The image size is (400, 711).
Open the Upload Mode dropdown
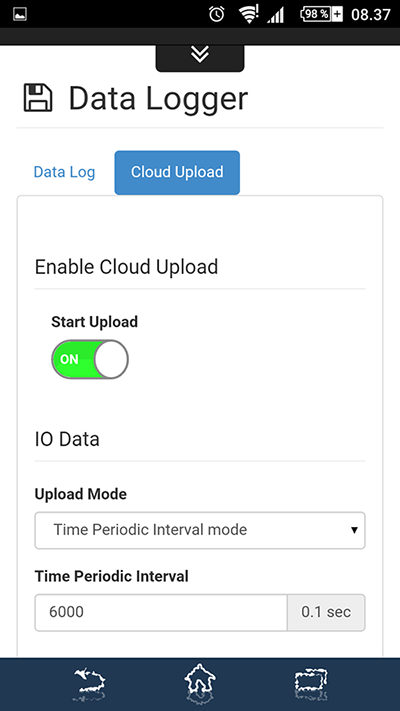[x=200, y=531]
